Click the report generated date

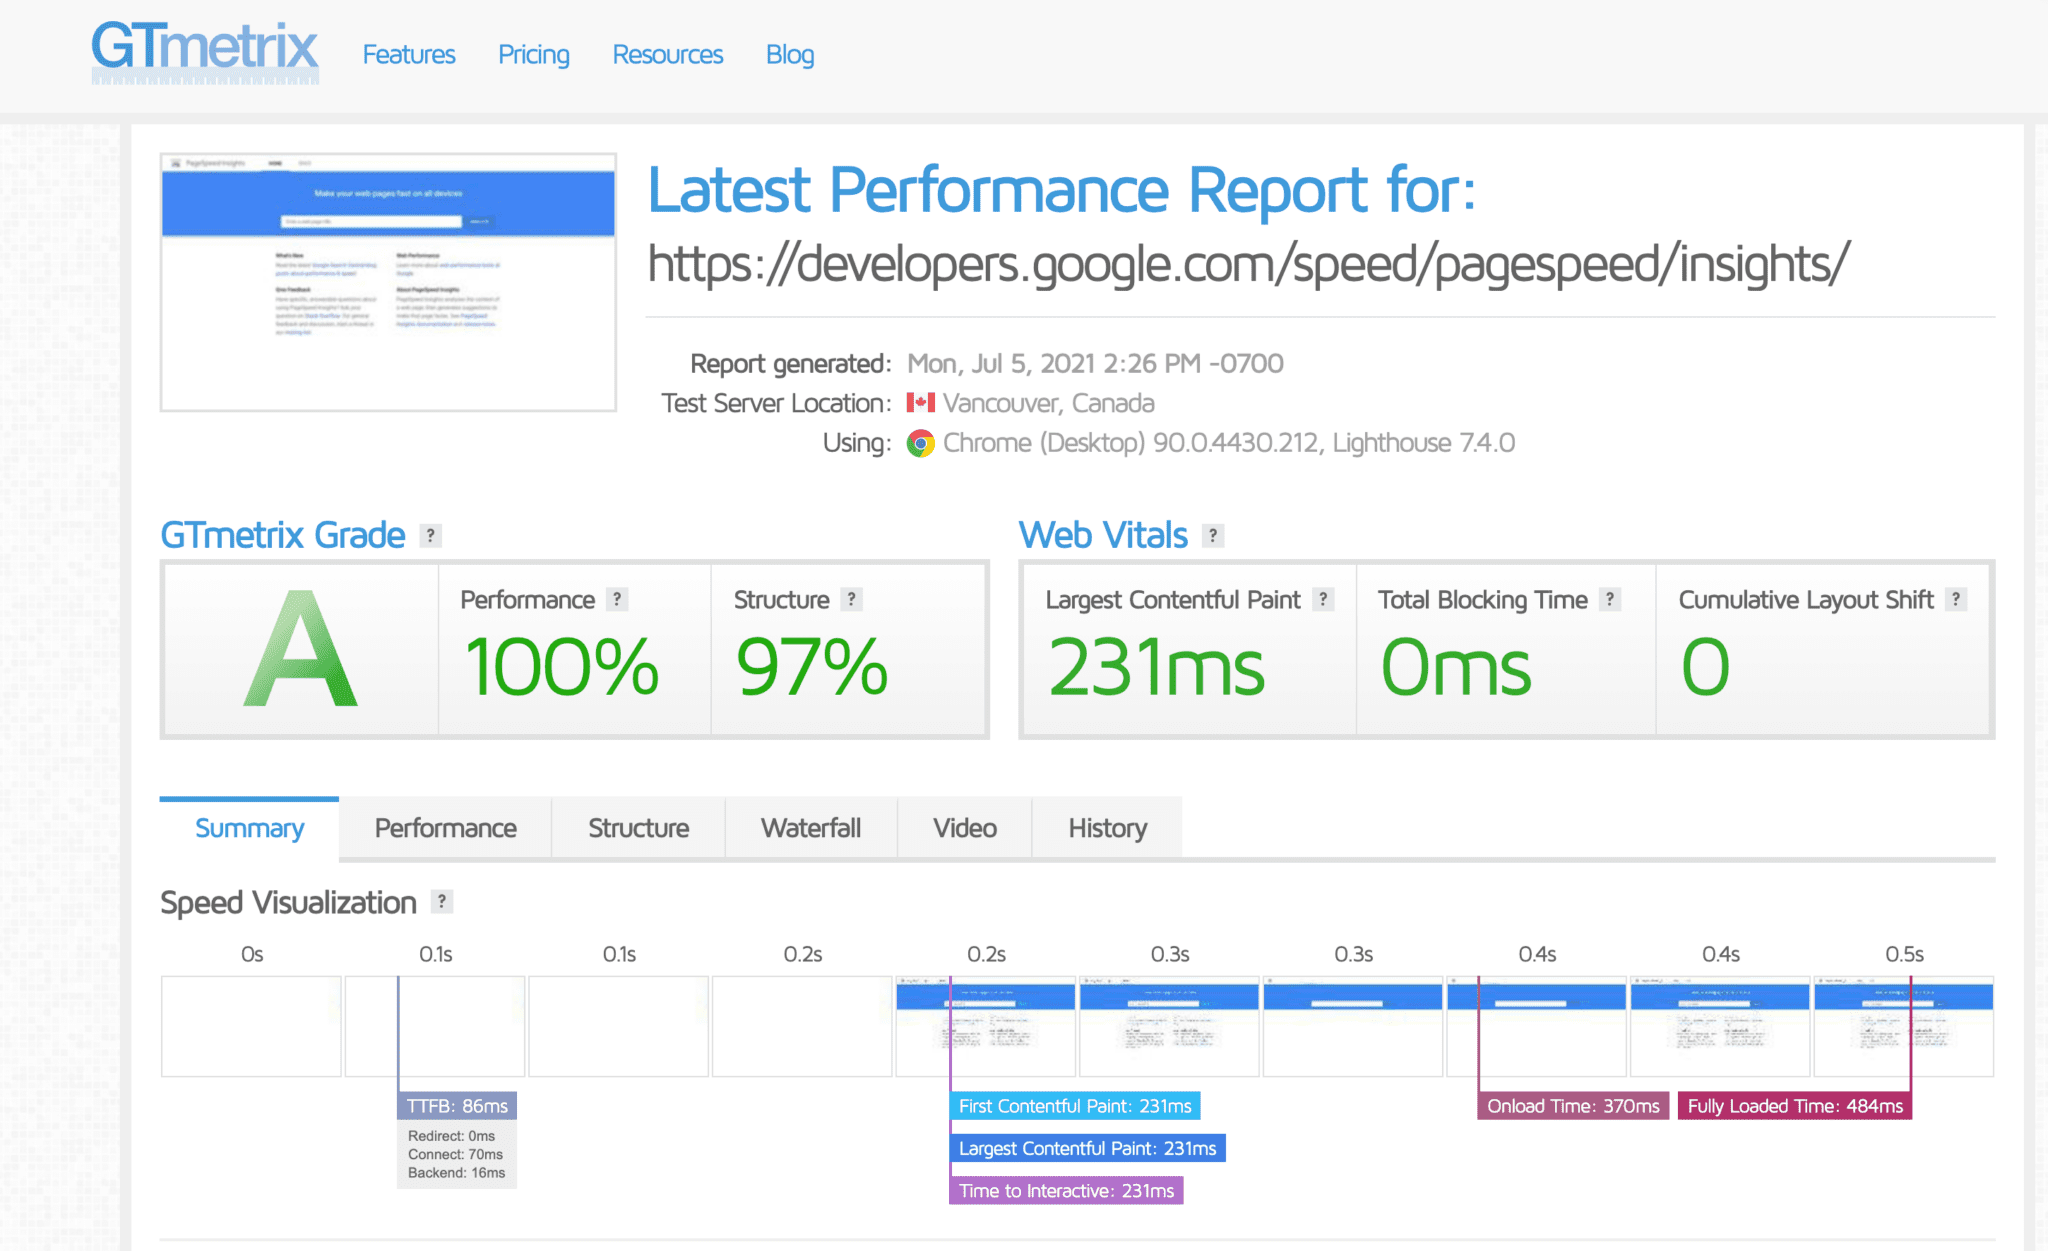coord(1095,363)
